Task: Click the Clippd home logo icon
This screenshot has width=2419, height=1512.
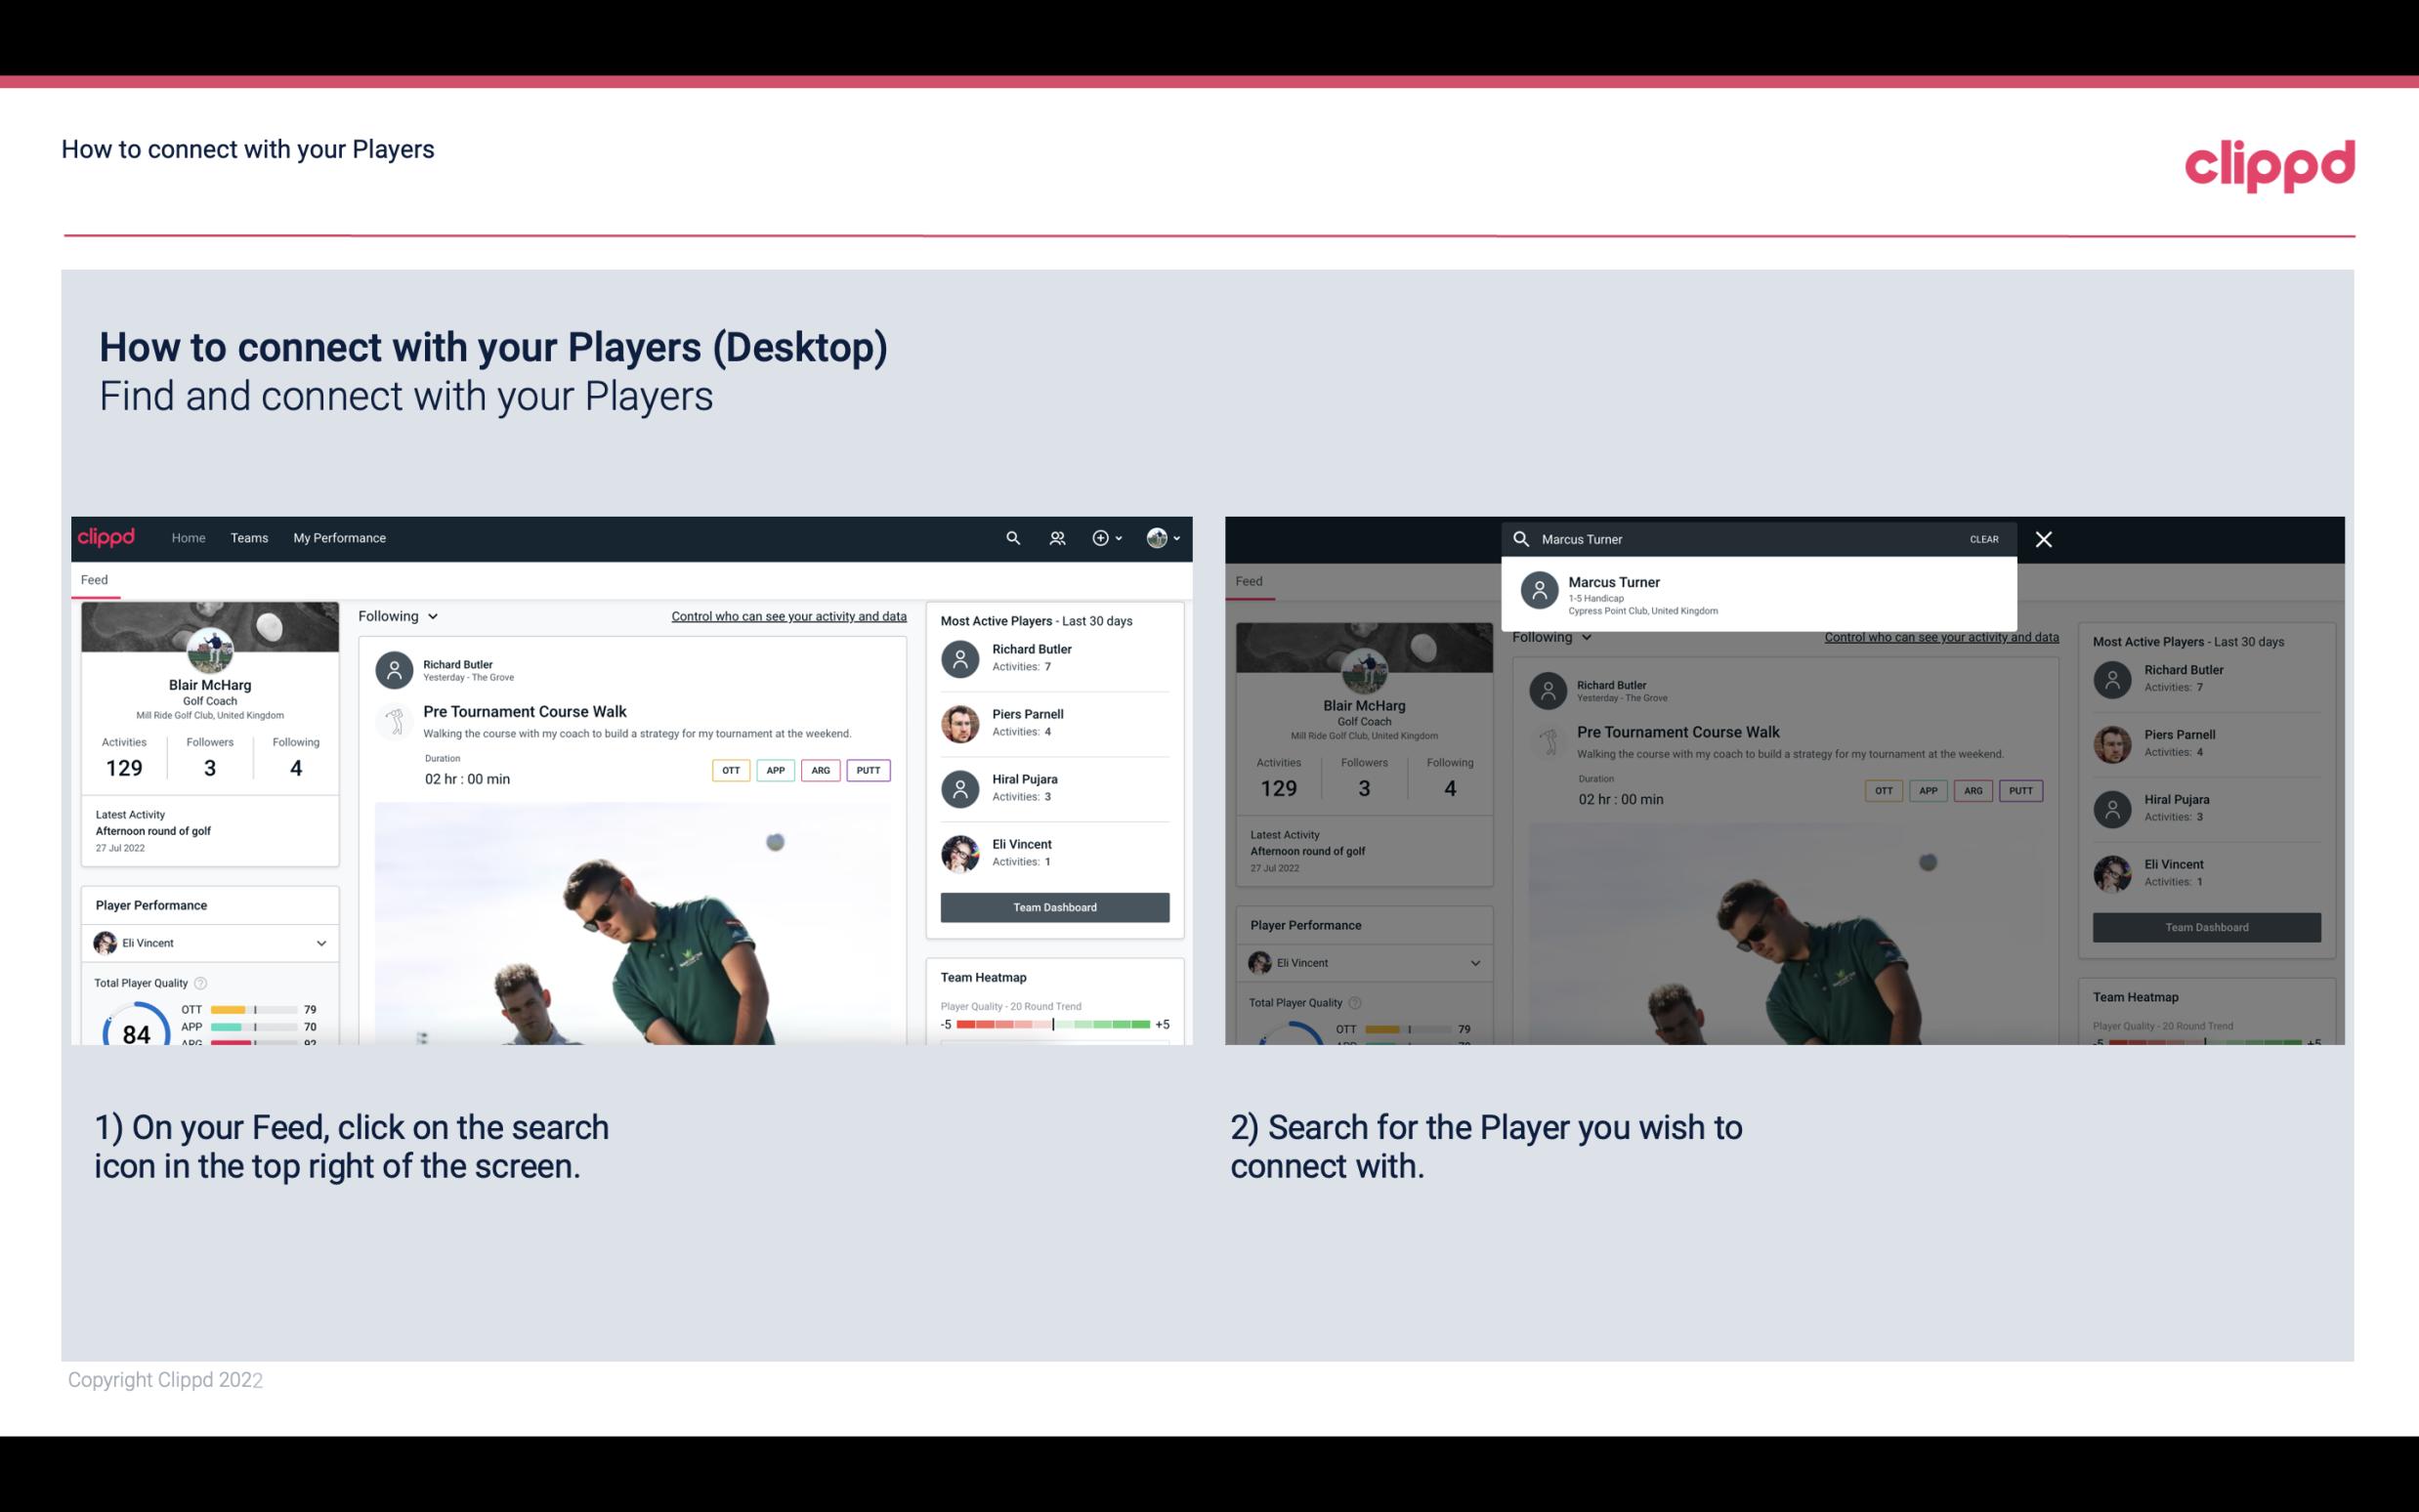Action: pyautogui.click(x=108, y=538)
